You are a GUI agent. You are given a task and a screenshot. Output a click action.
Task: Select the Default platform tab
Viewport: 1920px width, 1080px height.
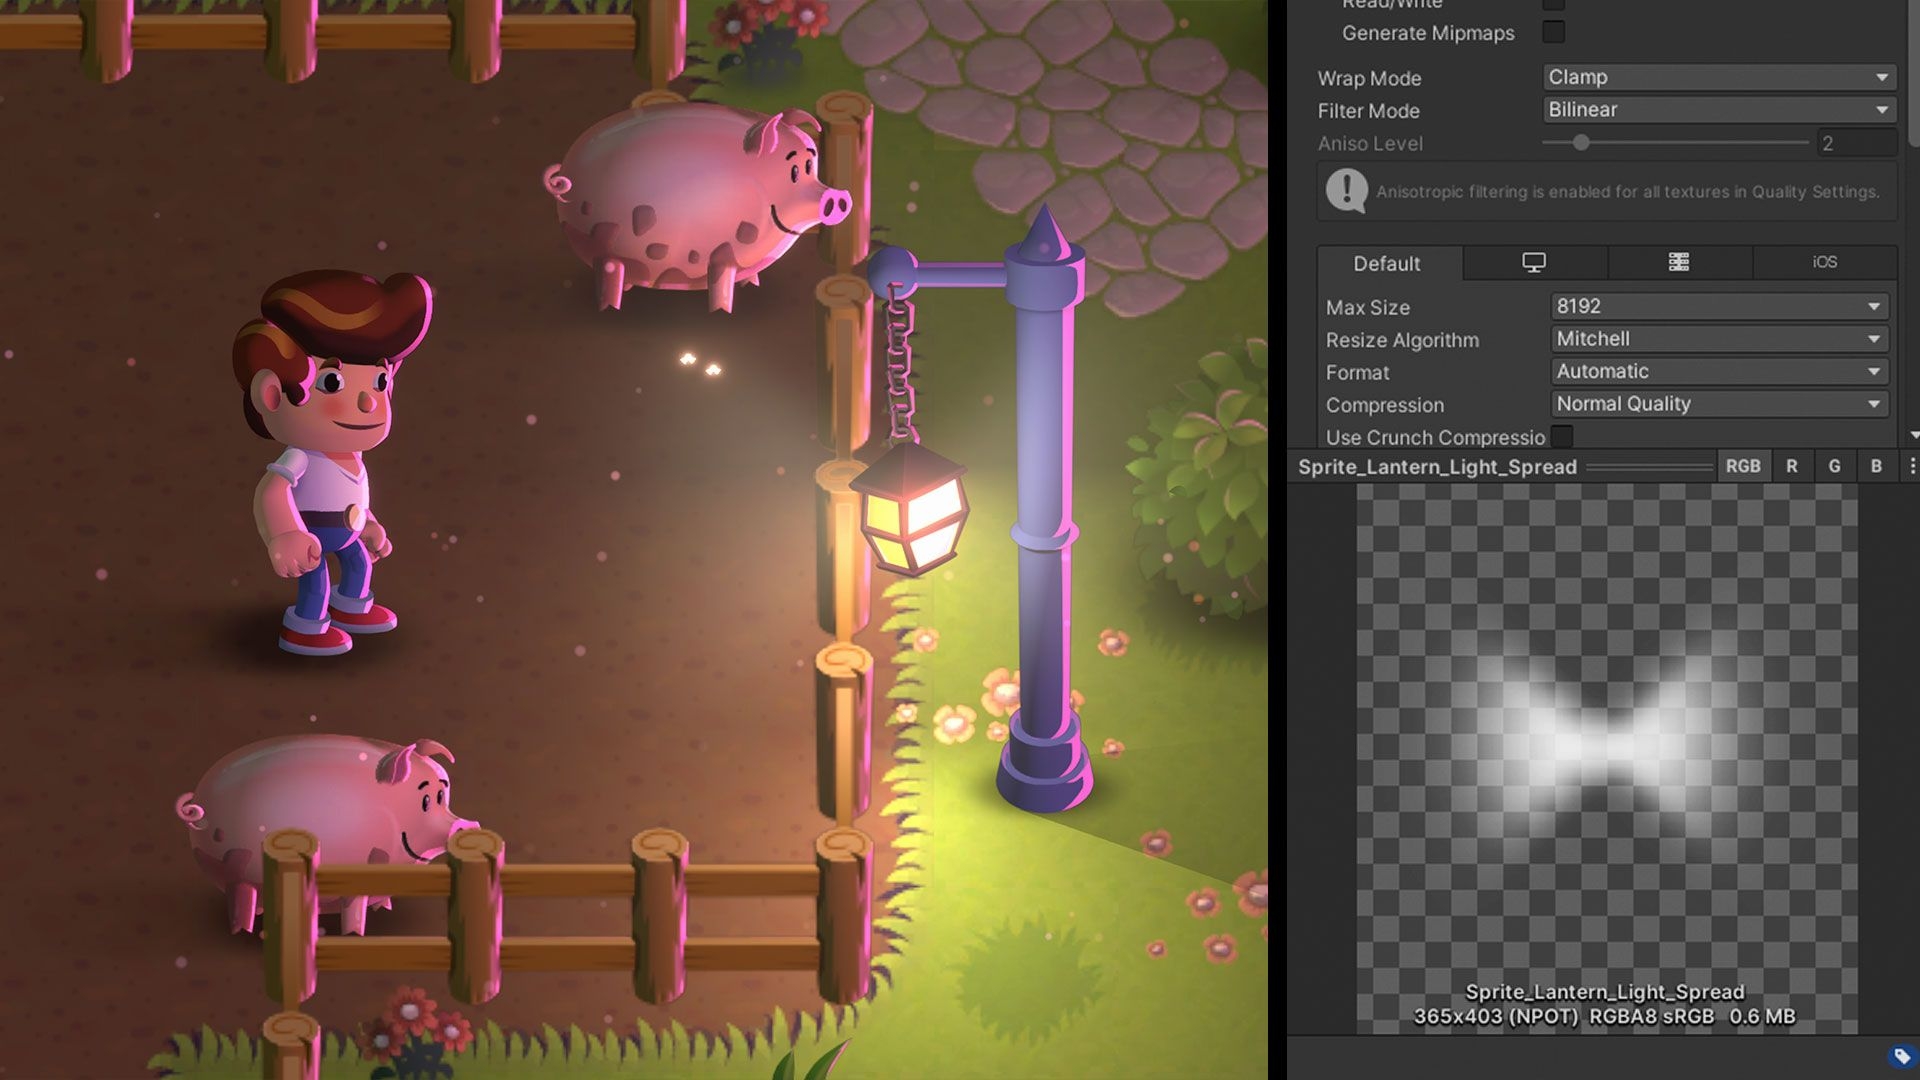(1385, 261)
